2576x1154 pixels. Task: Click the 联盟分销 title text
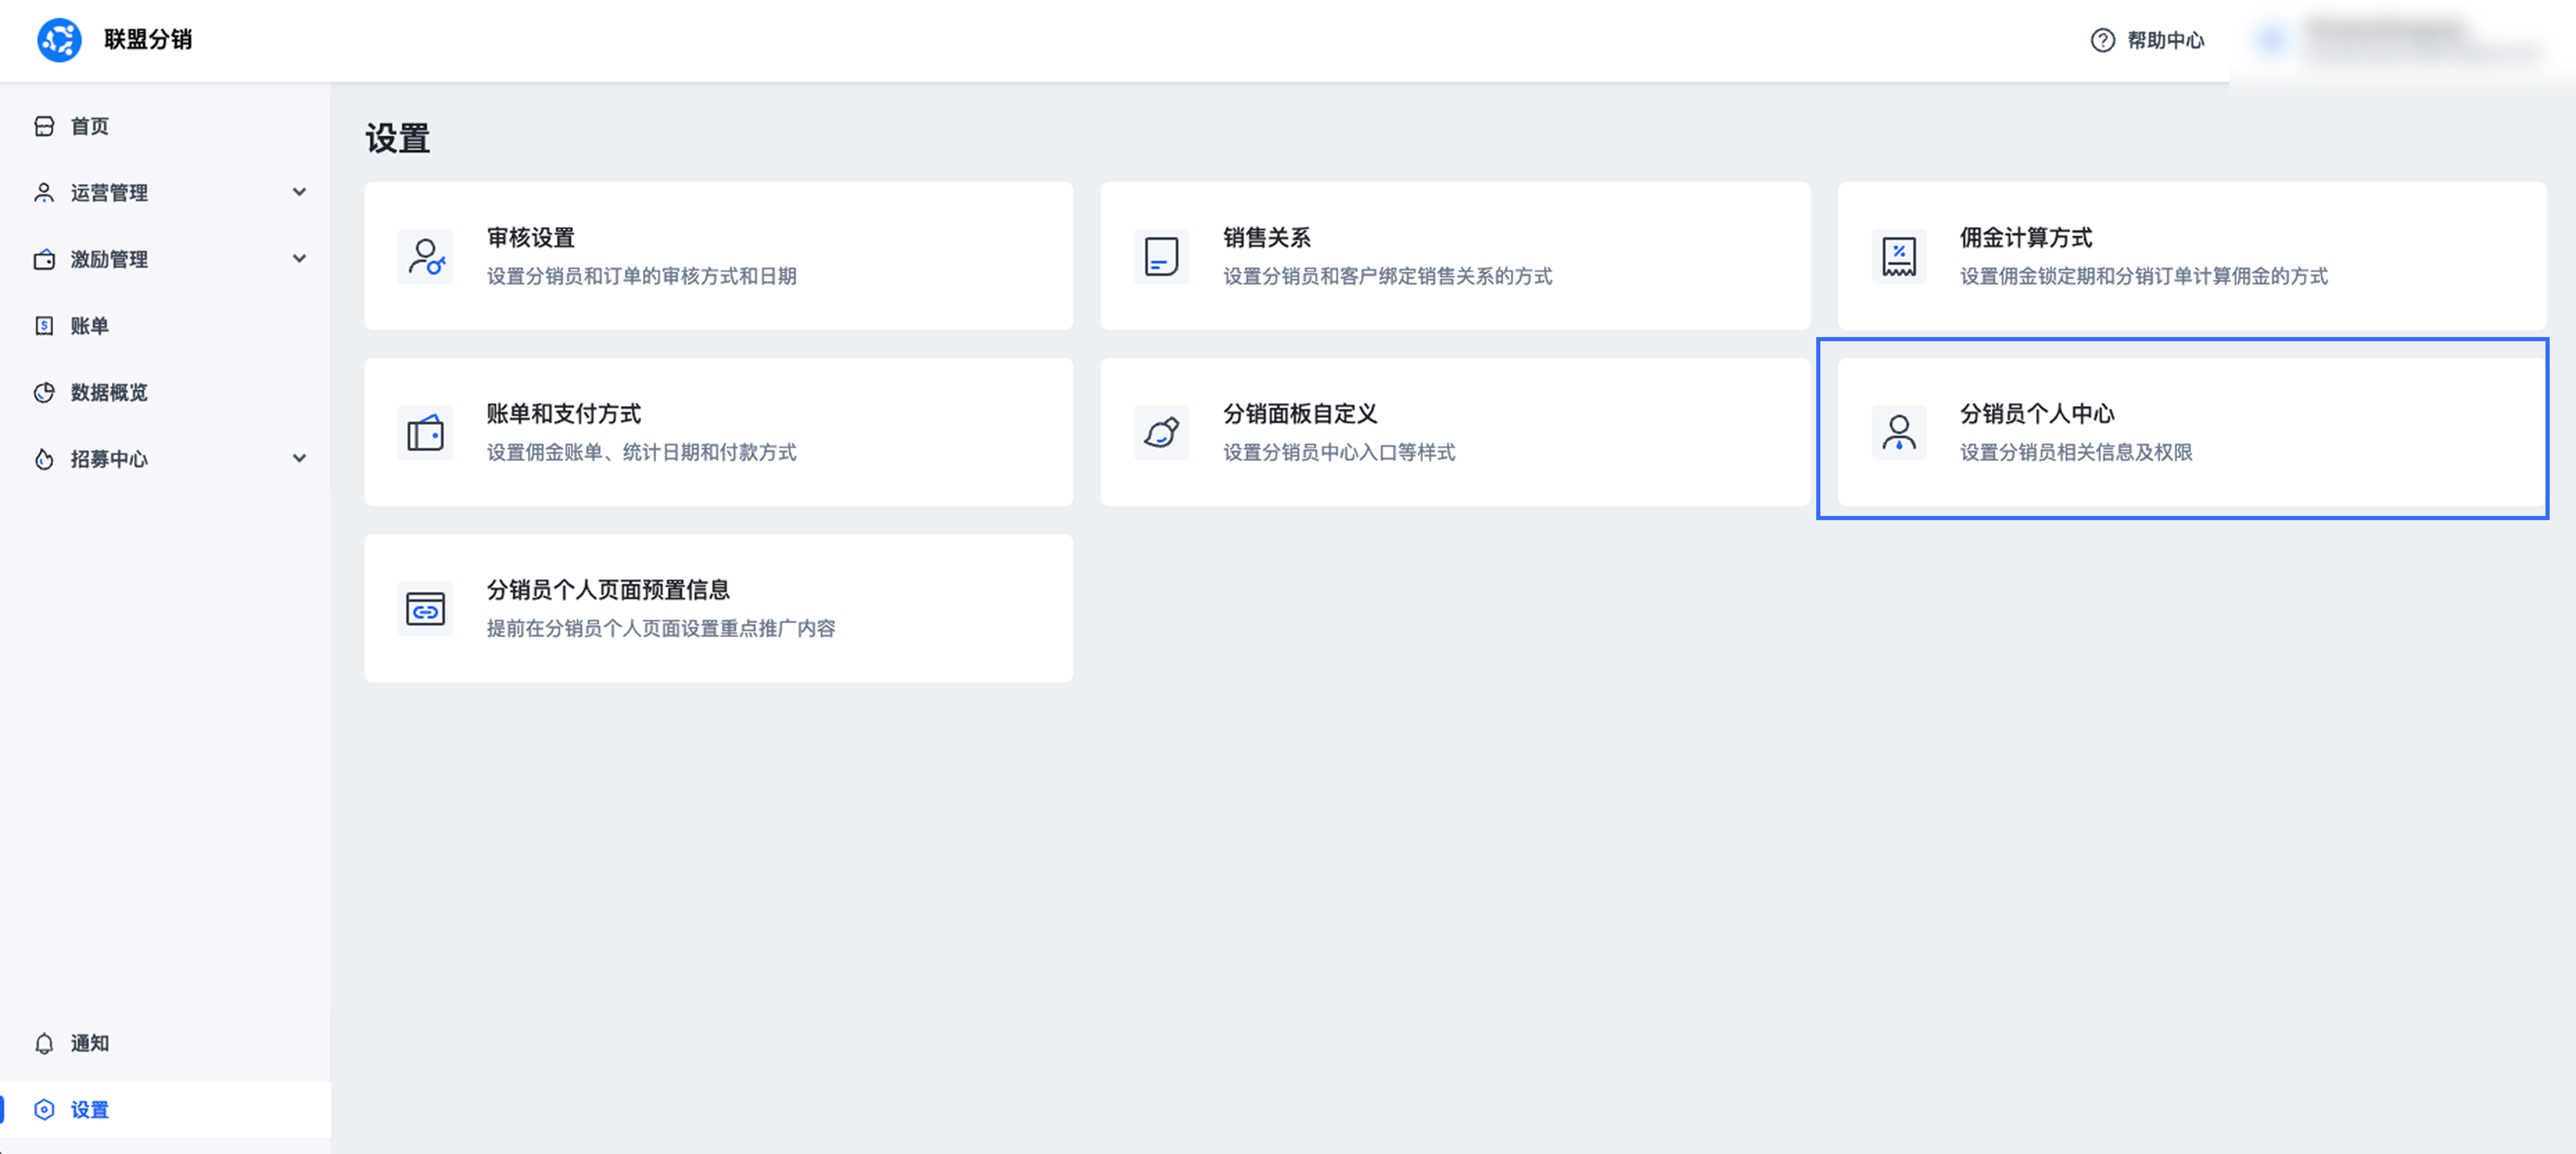pos(148,40)
